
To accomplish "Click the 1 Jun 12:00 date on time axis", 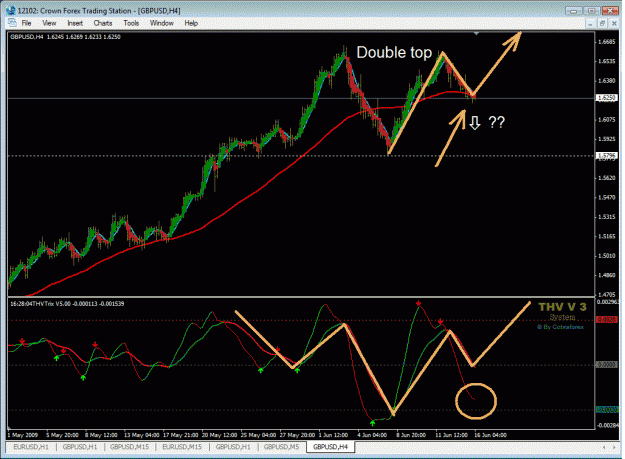I will [333, 435].
